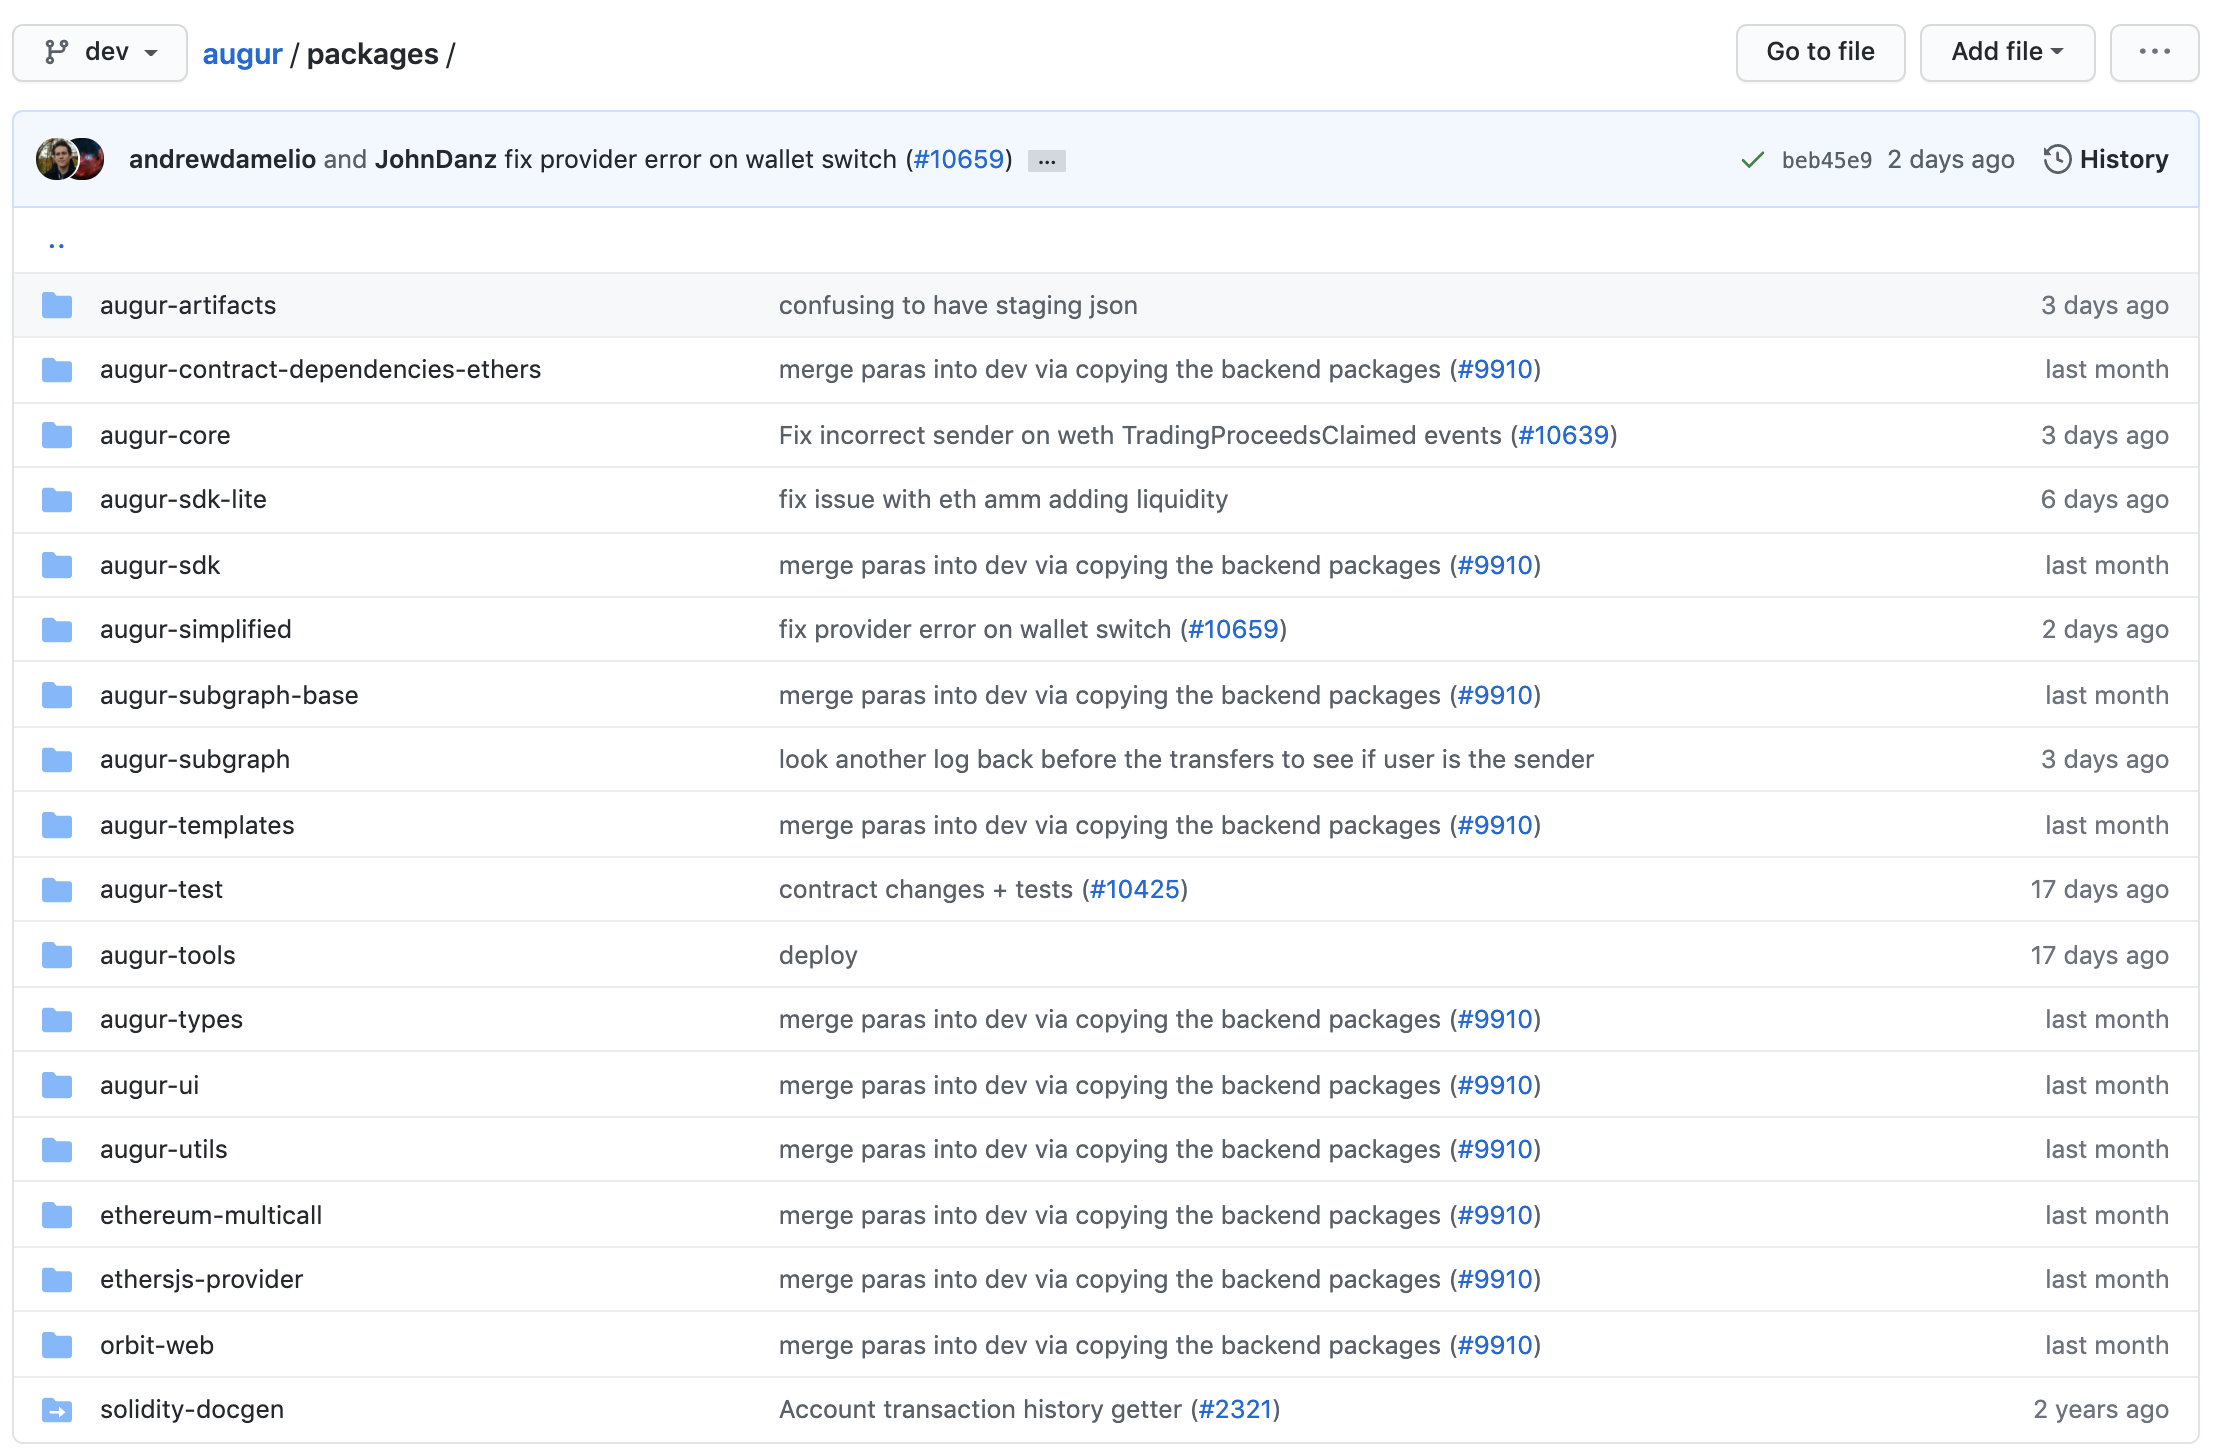
Task: Open pull request #10639 link
Action: tap(1563, 435)
